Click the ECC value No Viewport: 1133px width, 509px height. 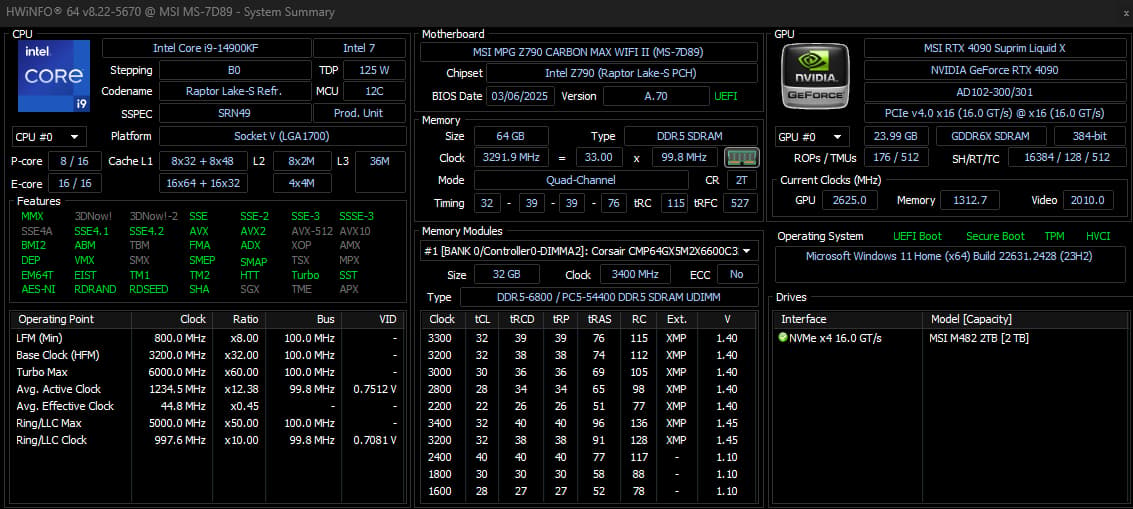[x=737, y=275]
